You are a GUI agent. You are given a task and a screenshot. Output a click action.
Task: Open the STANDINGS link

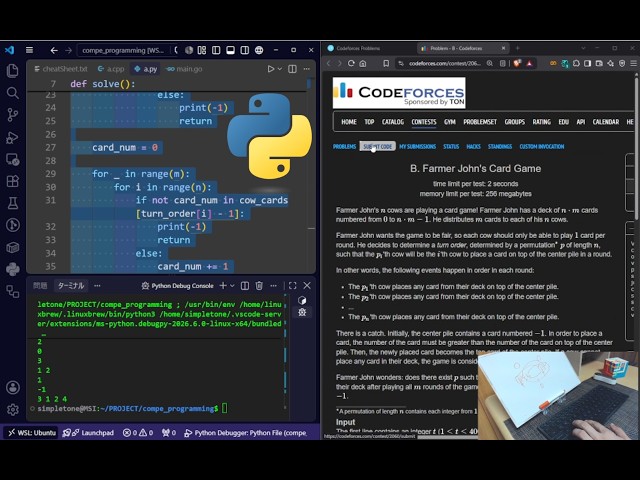[500, 147]
